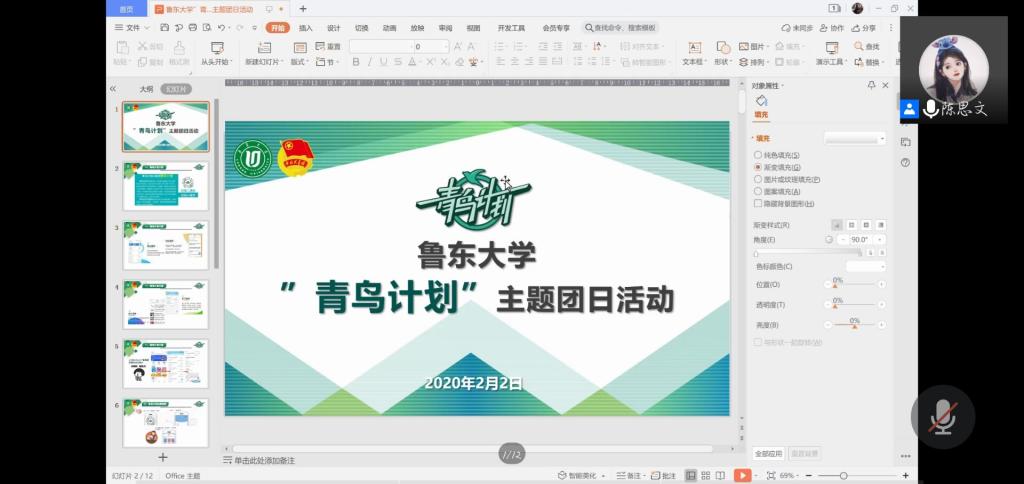Toggle Italic formatting icon
1024x484 pixels.
point(369,62)
